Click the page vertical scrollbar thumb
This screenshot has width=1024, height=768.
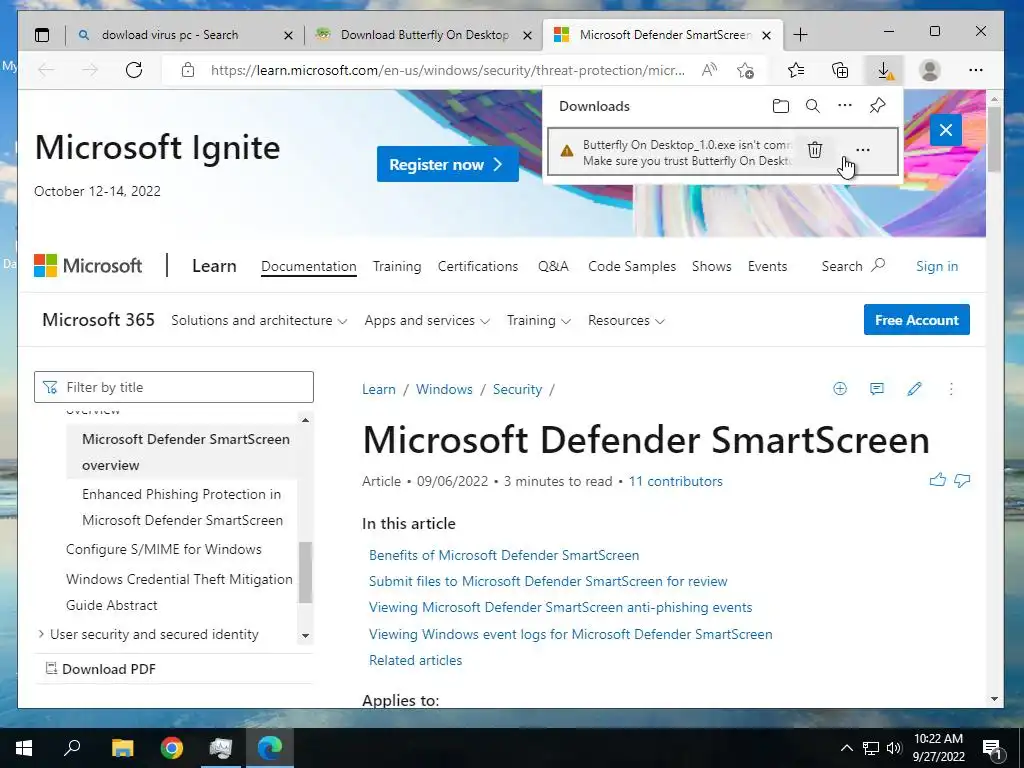click(994, 139)
